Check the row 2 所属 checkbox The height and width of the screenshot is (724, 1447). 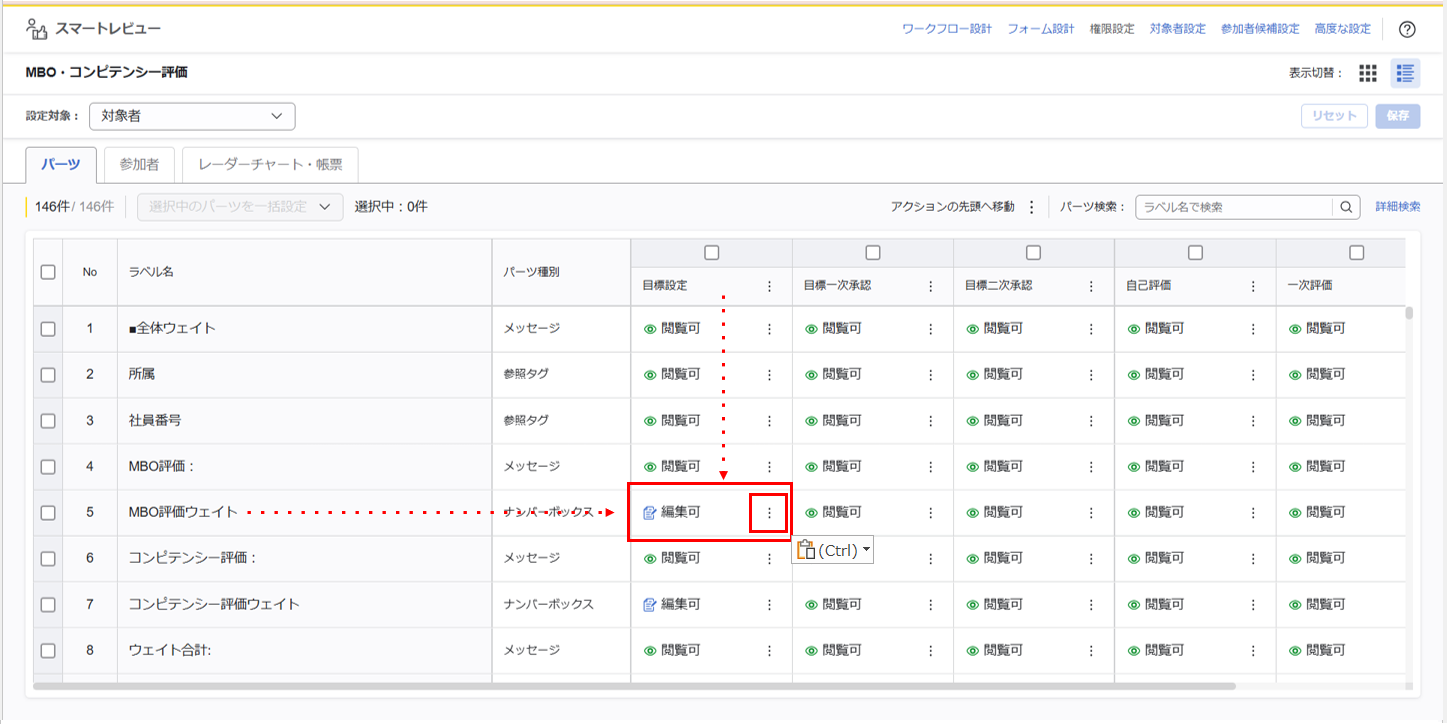48,375
